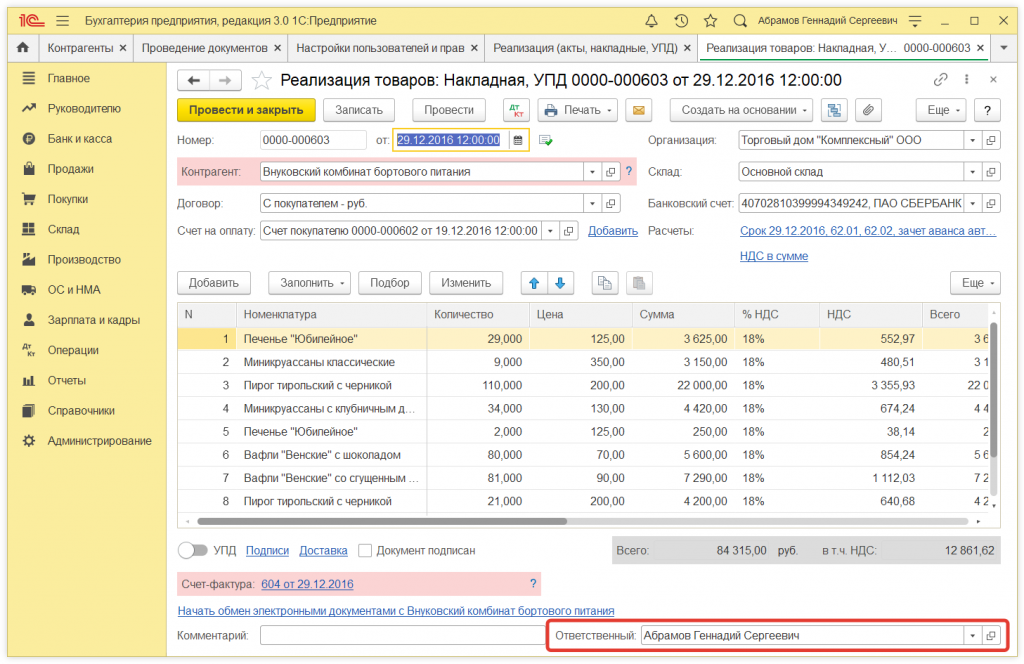Click the move row up arrow
The image size is (1024, 664).
534,283
